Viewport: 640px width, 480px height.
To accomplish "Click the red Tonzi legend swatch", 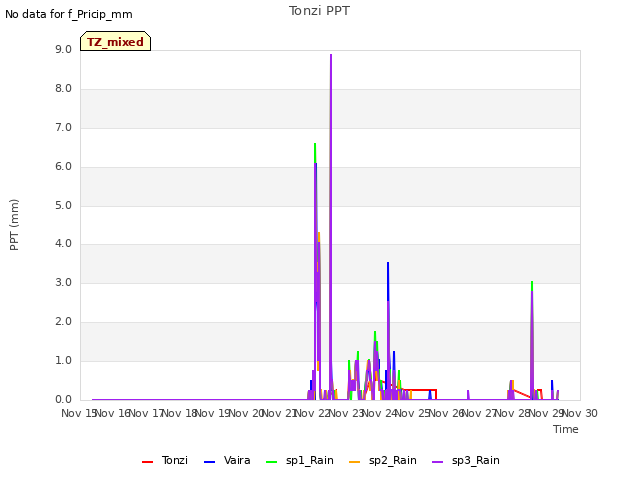I will tap(147, 462).
